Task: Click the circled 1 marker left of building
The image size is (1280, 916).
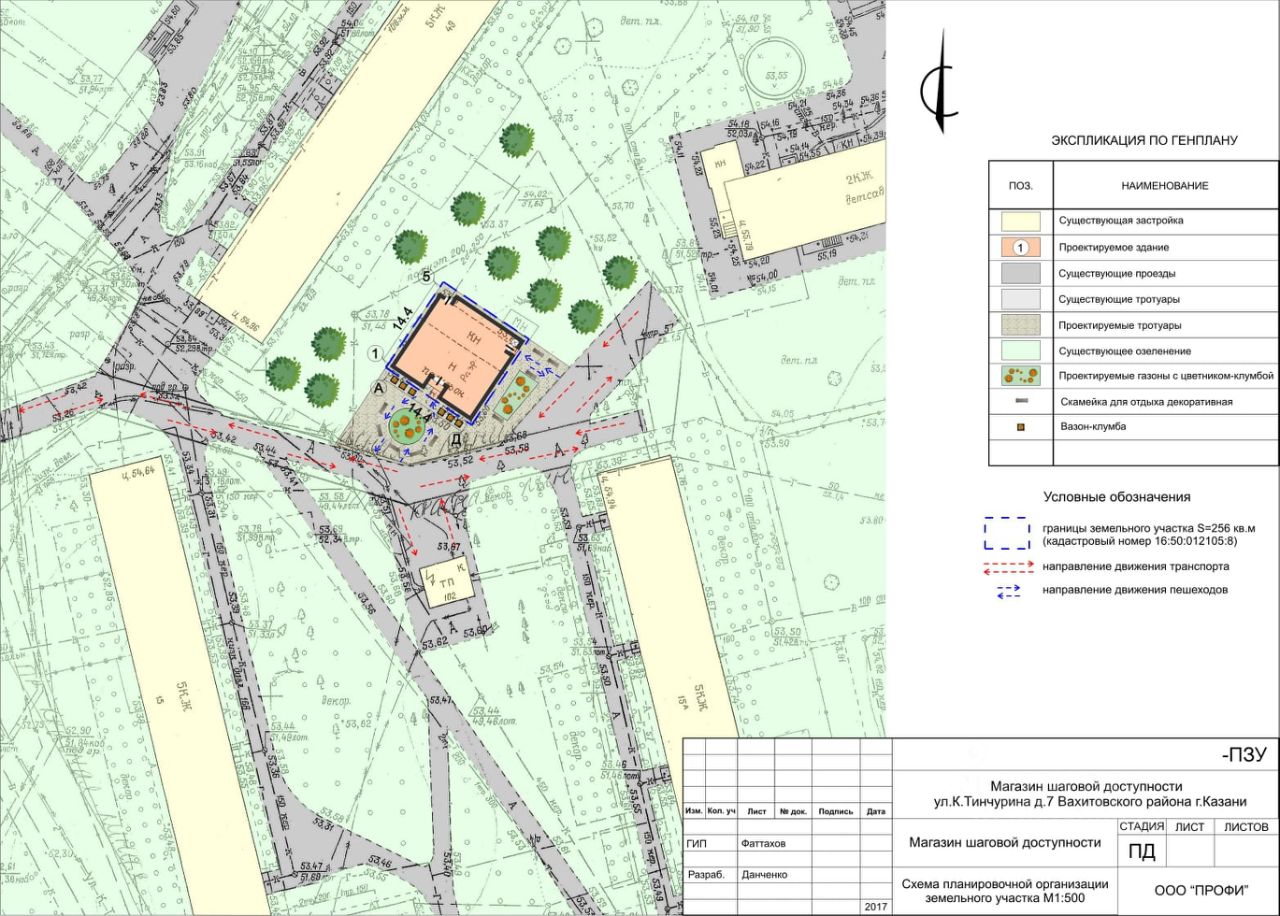Action: point(375,352)
